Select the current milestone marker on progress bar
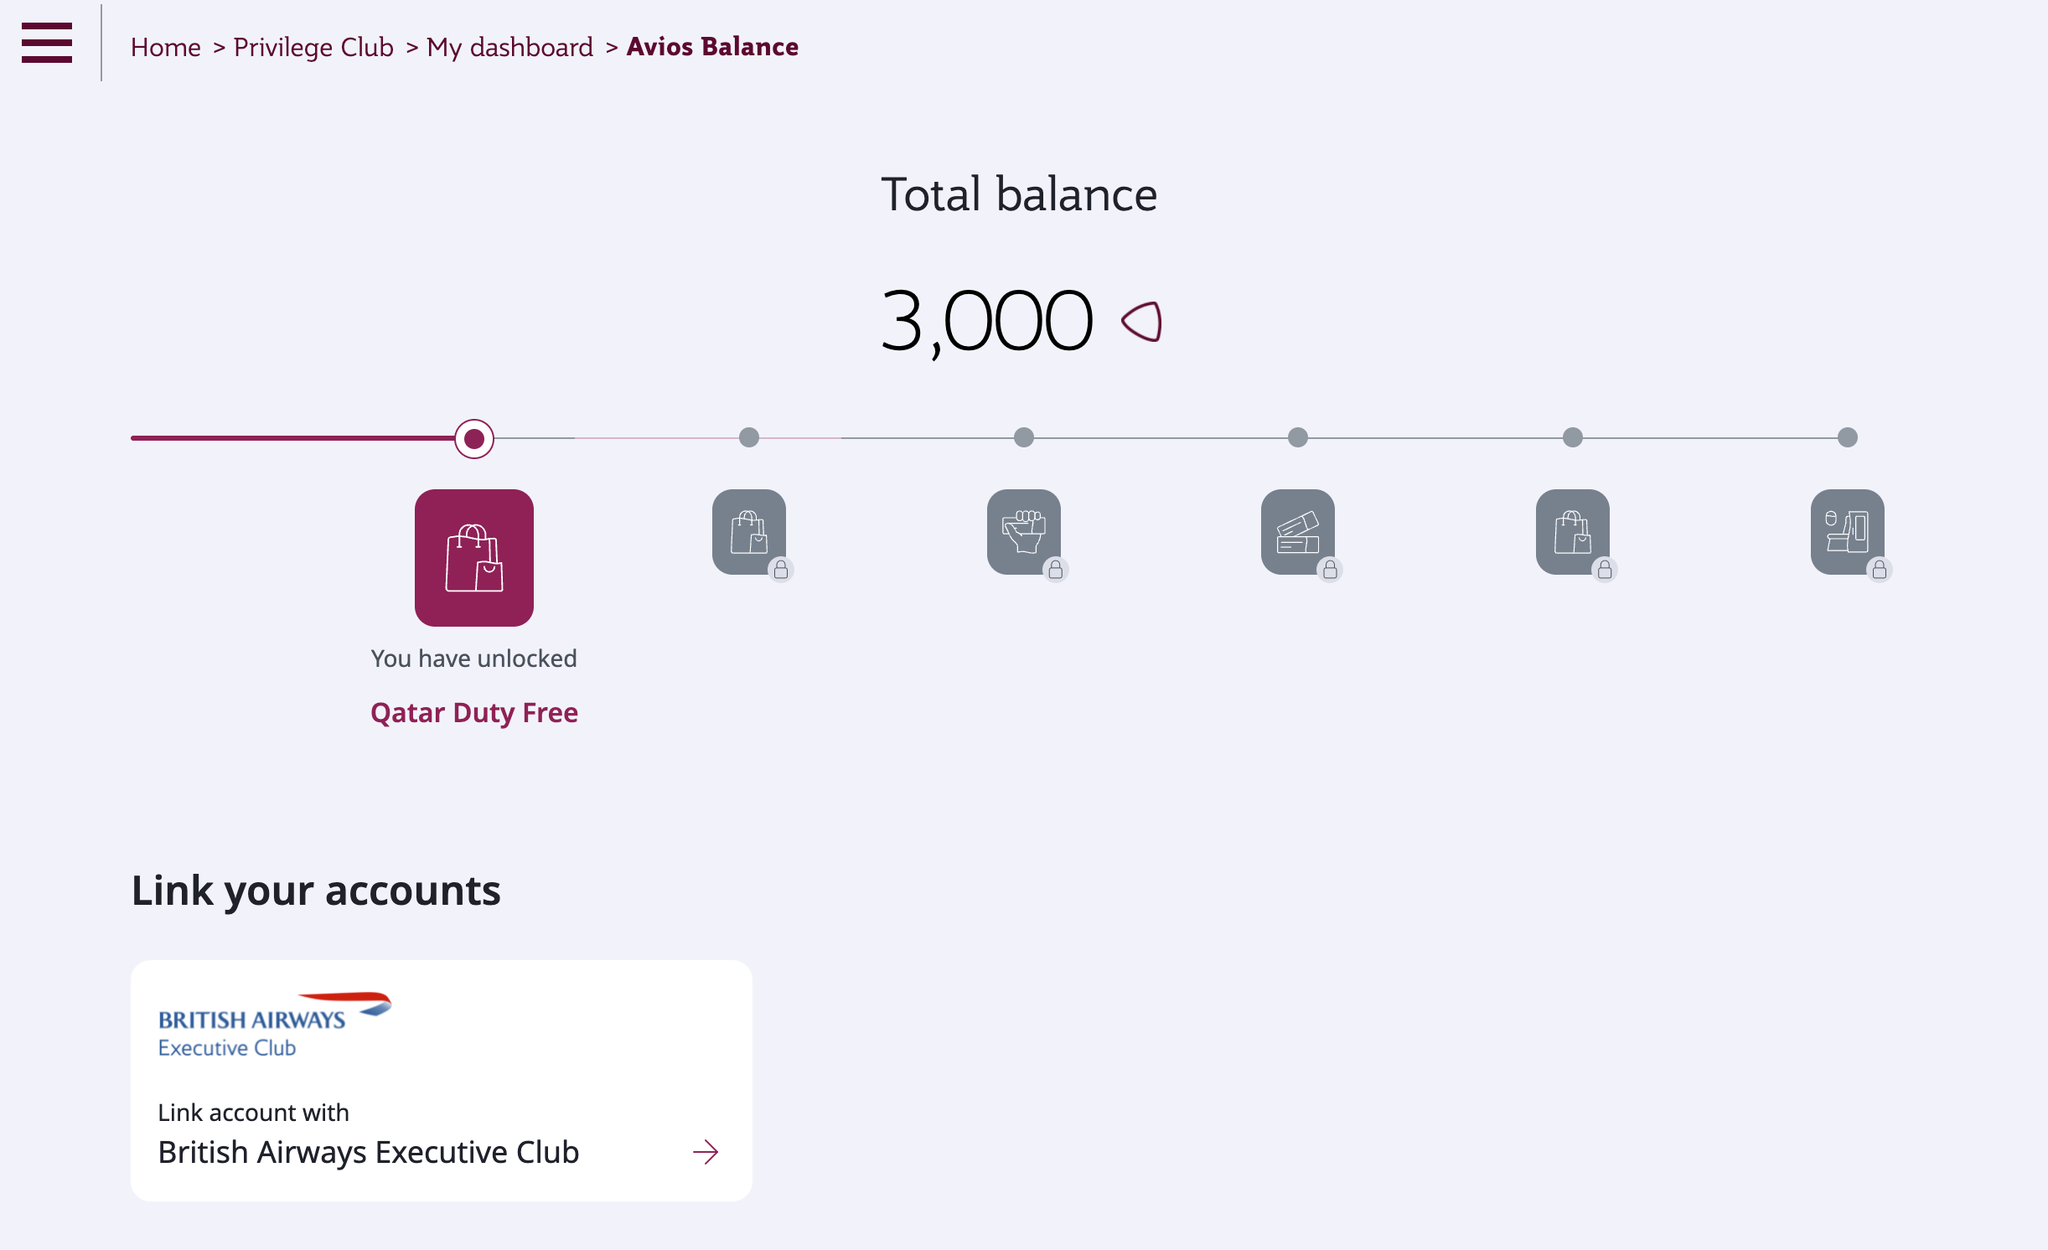 [x=474, y=438]
